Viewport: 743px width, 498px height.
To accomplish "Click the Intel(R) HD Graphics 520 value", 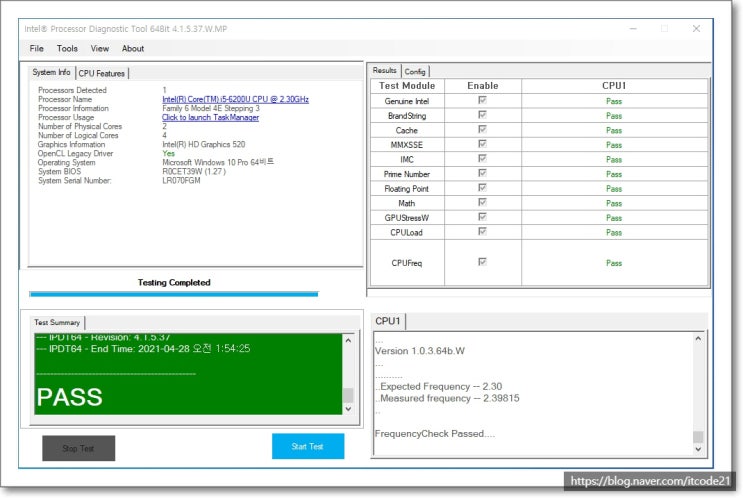I will click(x=204, y=145).
